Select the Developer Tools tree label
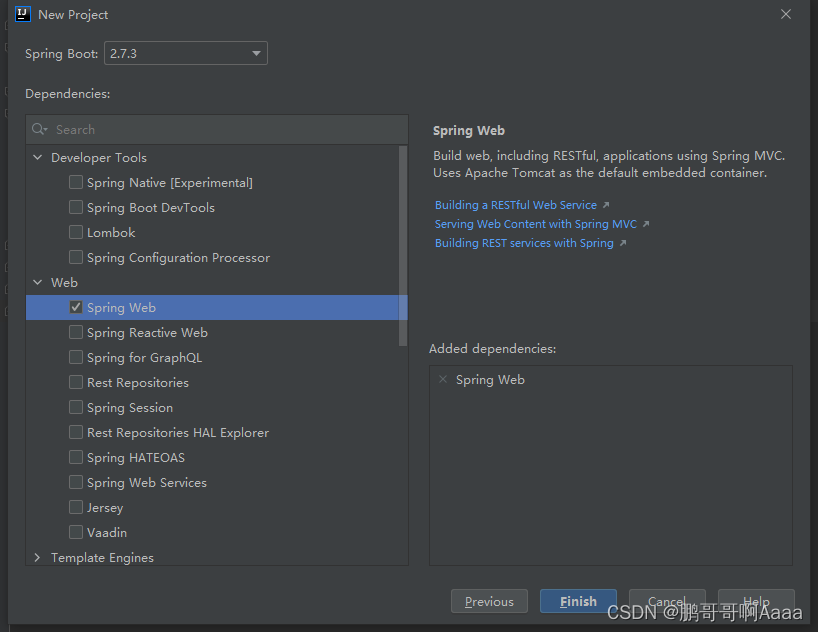The width and height of the screenshot is (818, 632). point(99,158)
